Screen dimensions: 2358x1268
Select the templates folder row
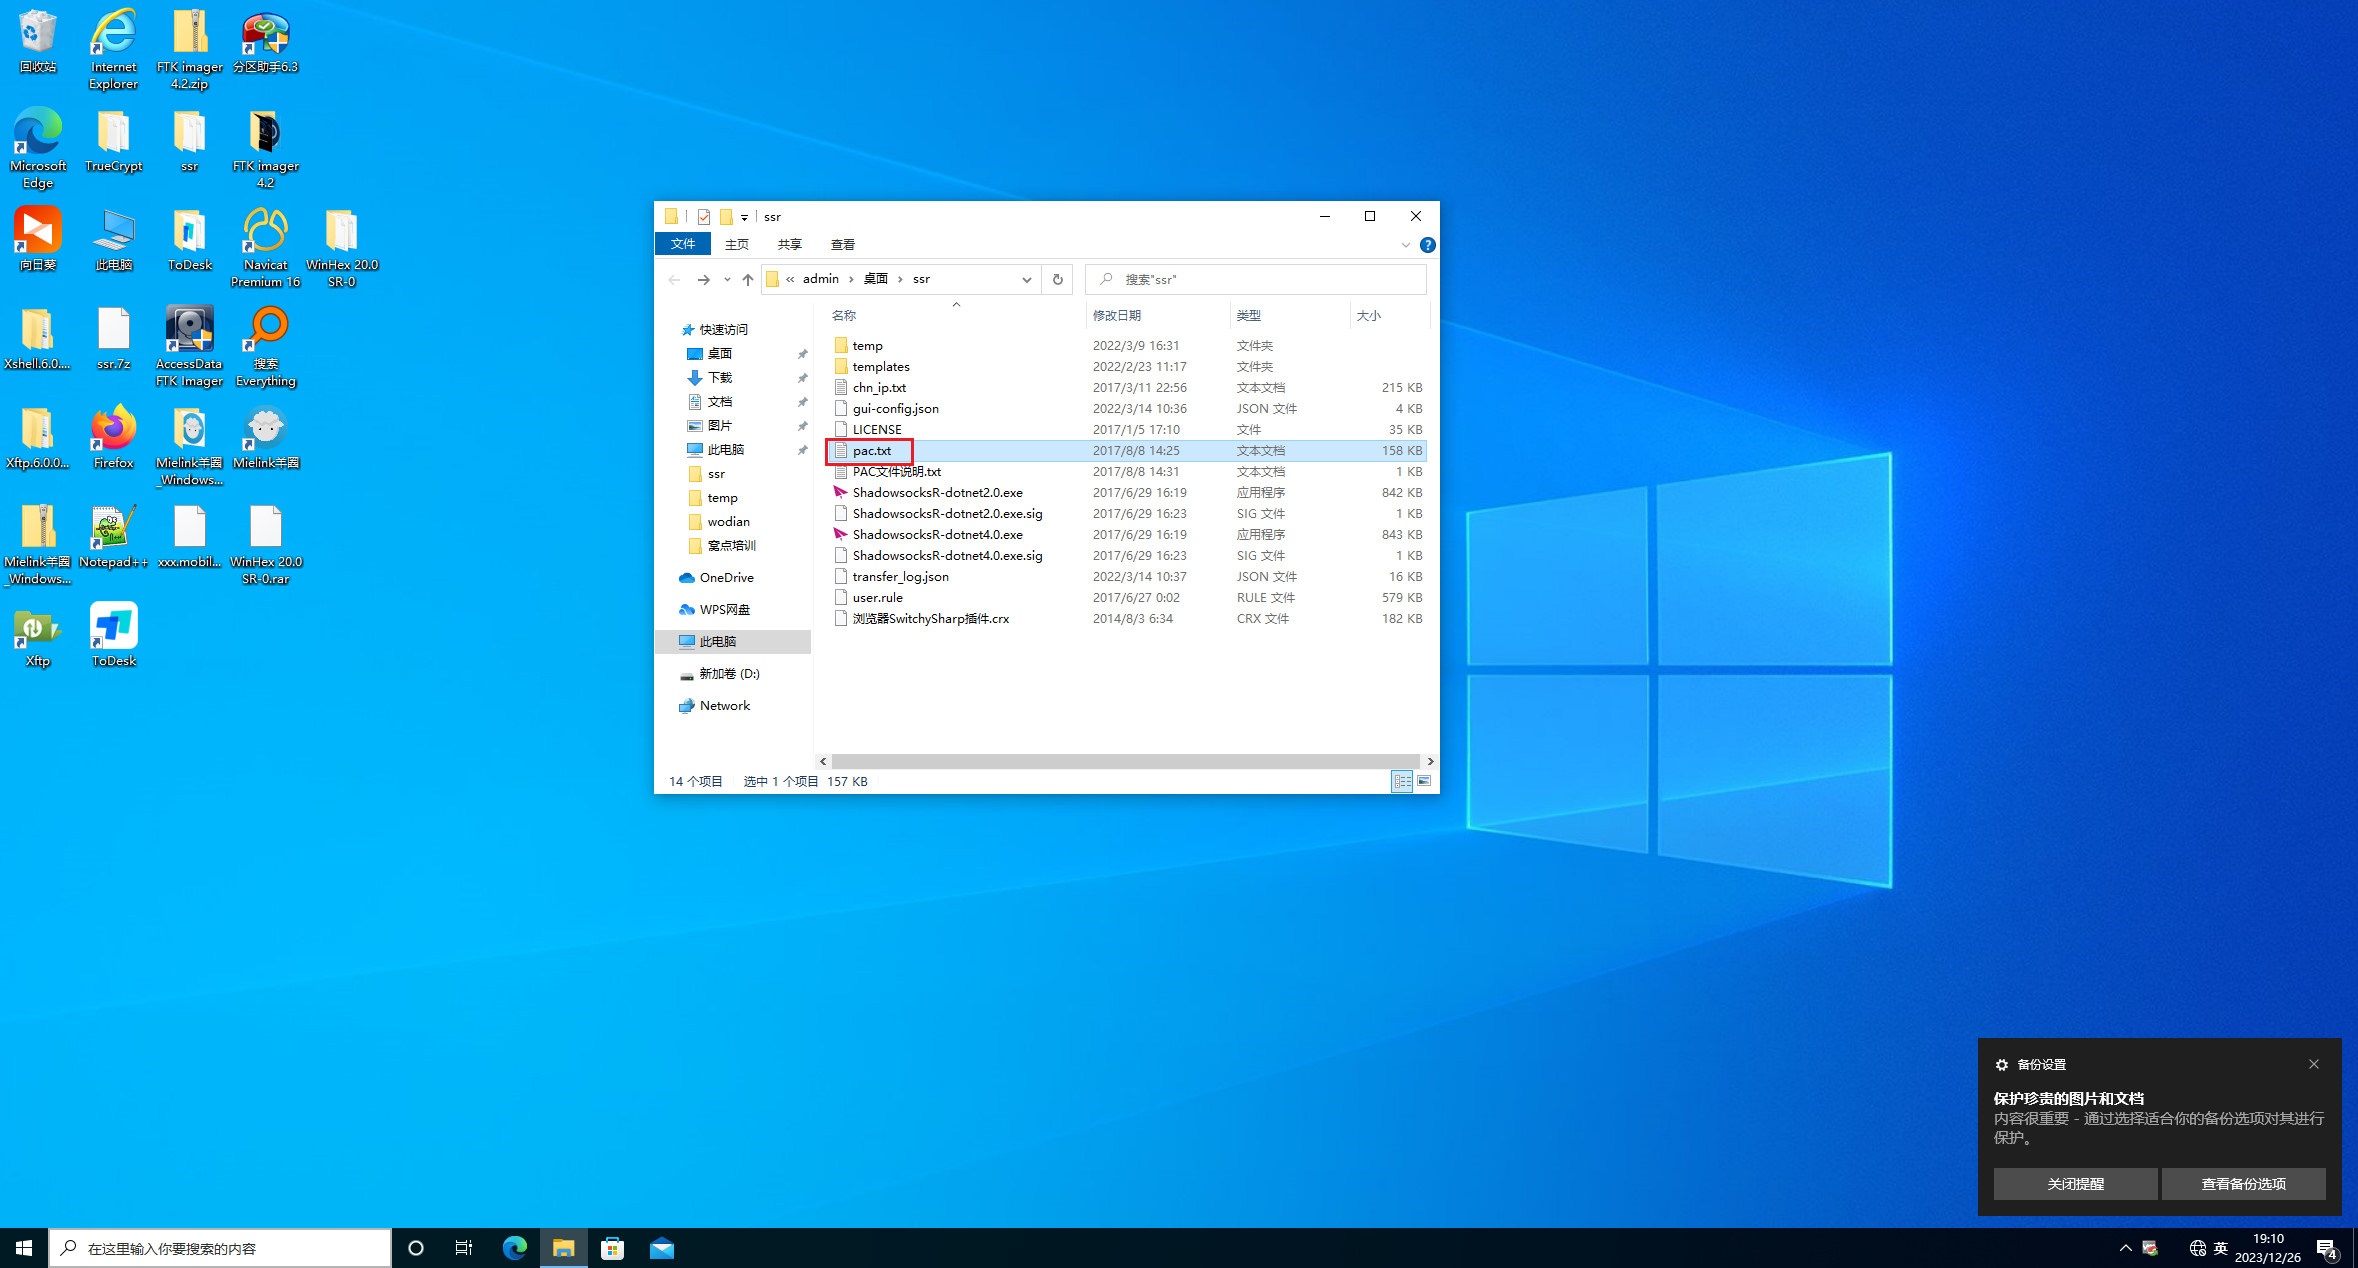[1127, 367]
